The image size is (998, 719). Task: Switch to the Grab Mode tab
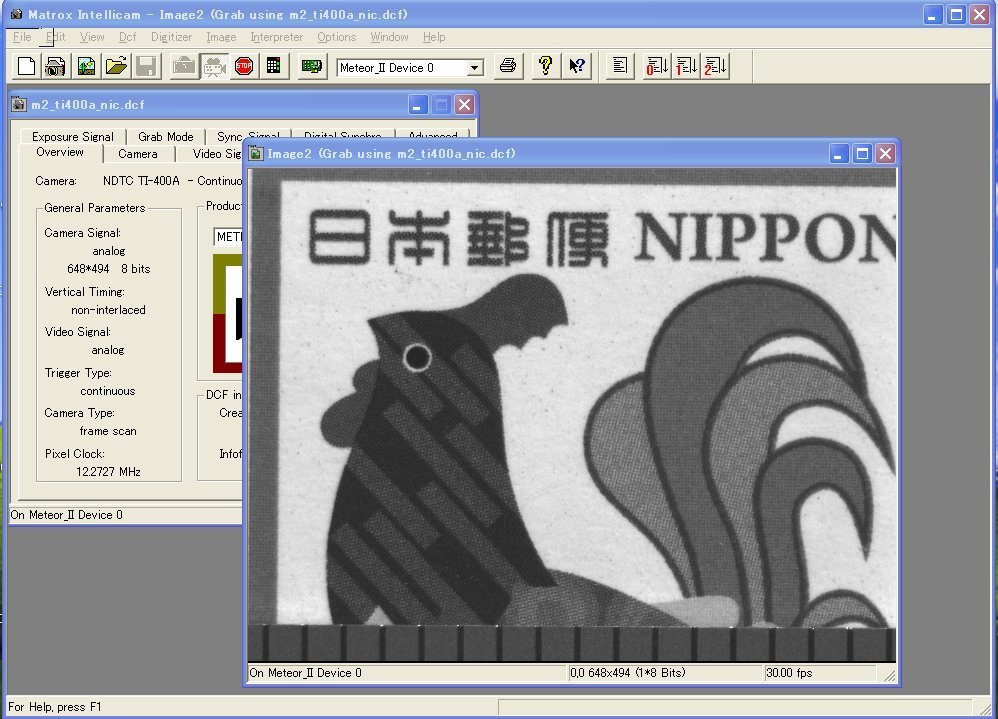click(x=165, y=136)
